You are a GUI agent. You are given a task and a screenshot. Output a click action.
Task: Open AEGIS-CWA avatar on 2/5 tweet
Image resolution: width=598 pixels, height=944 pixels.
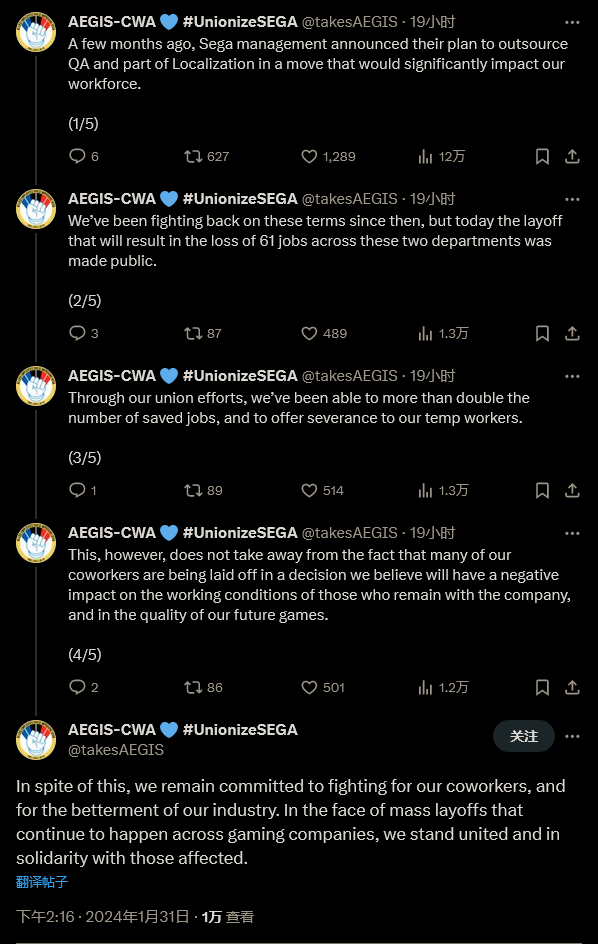pos(36,208)
